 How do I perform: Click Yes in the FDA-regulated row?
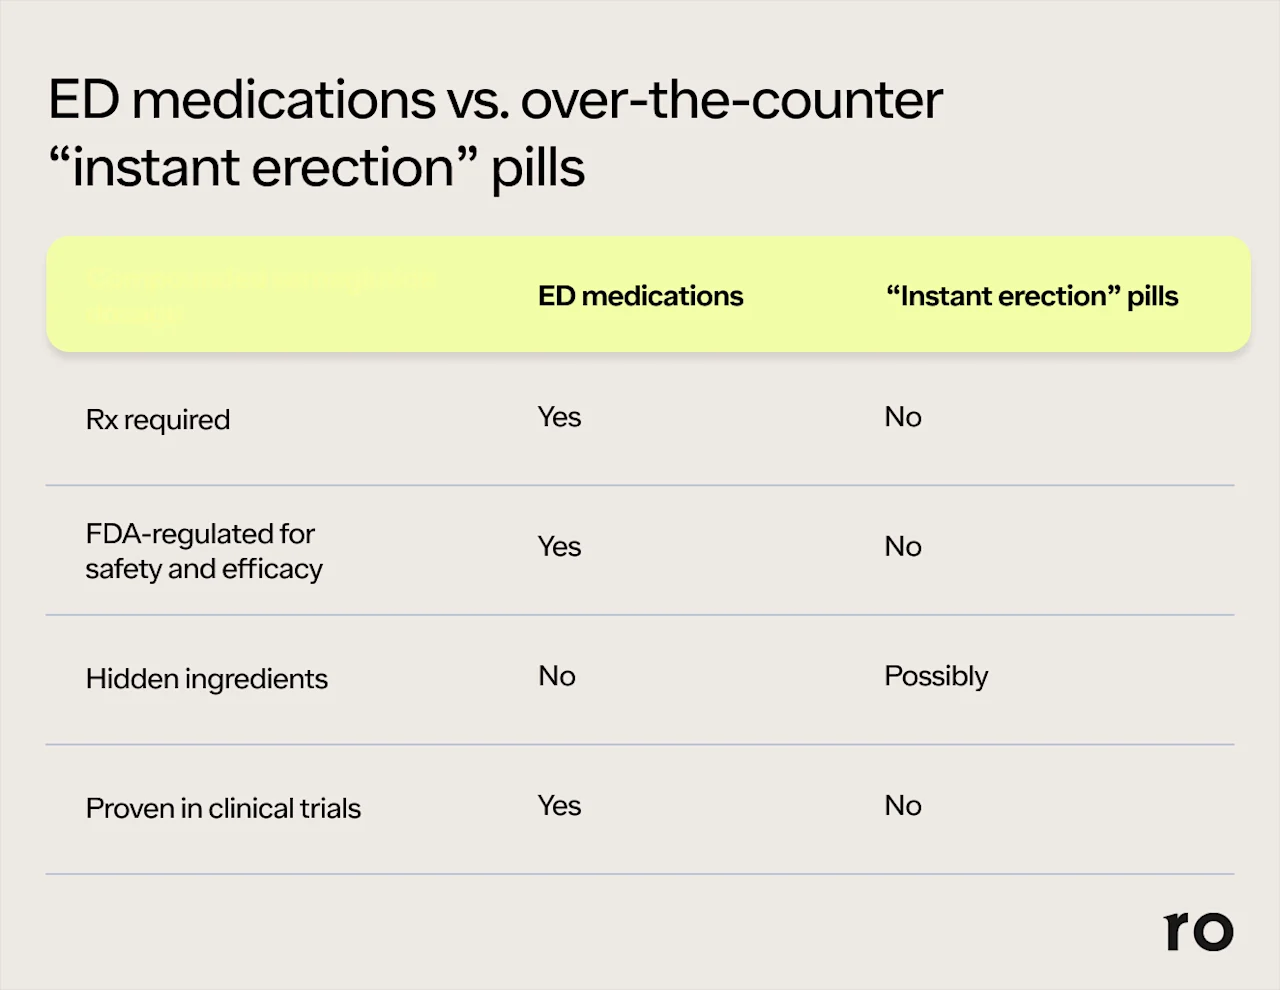[x=559, y=547]
